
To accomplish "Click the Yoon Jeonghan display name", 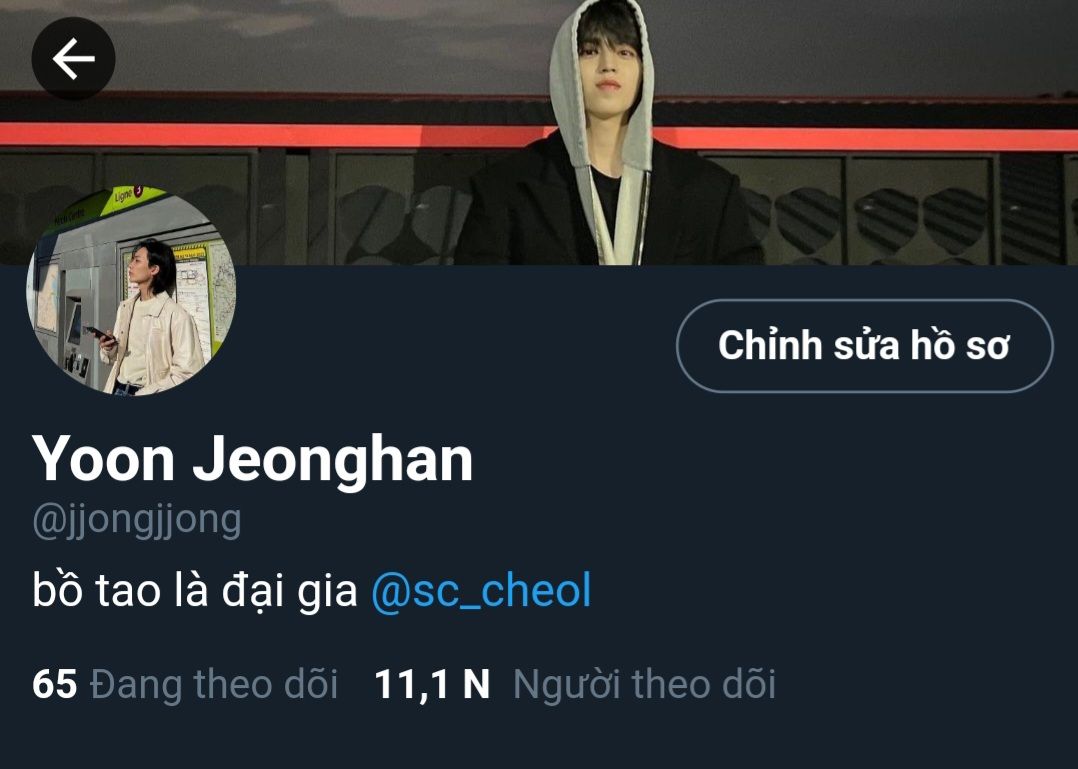I will click(252, 459).
